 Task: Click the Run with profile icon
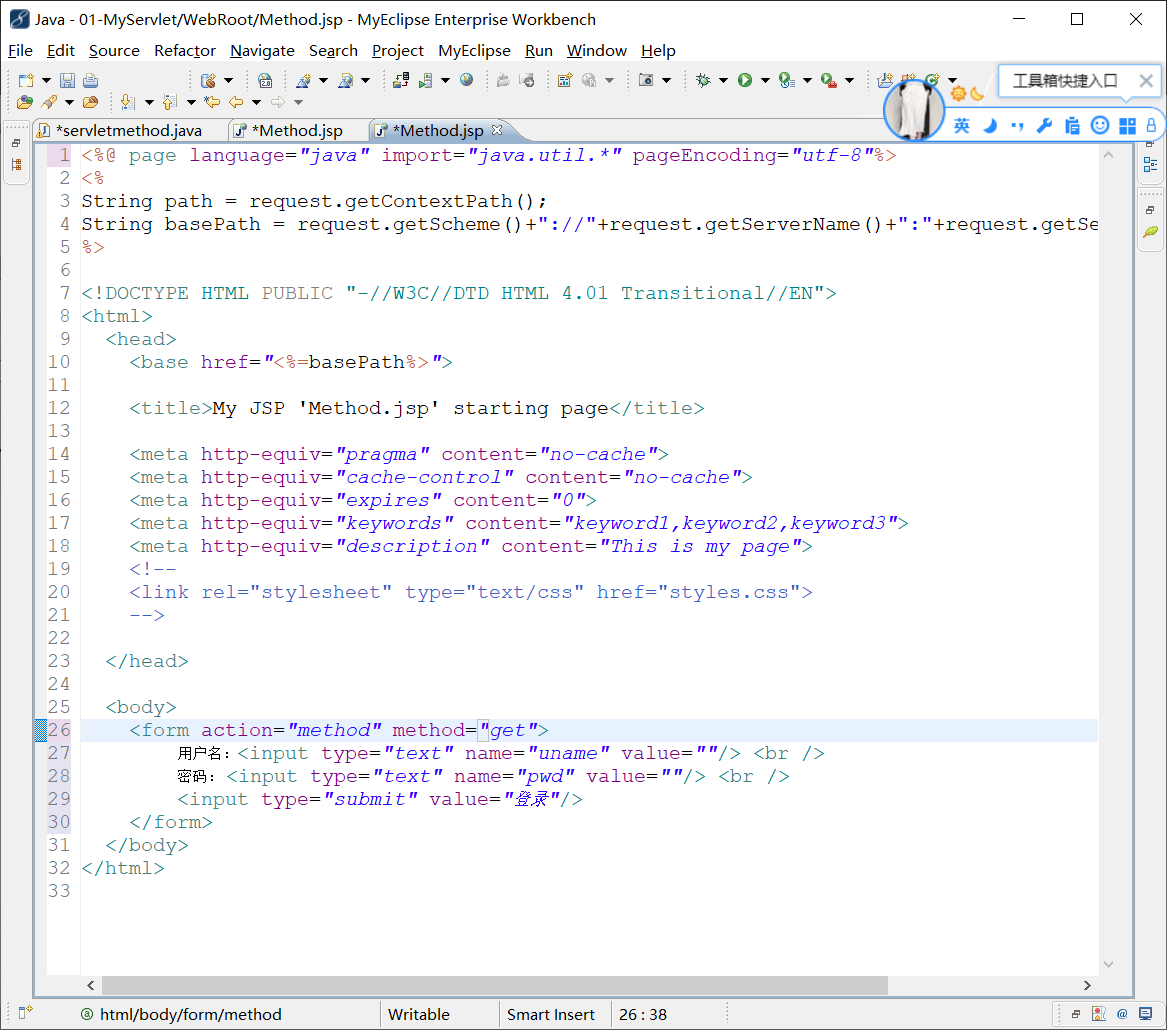point(787,80)
